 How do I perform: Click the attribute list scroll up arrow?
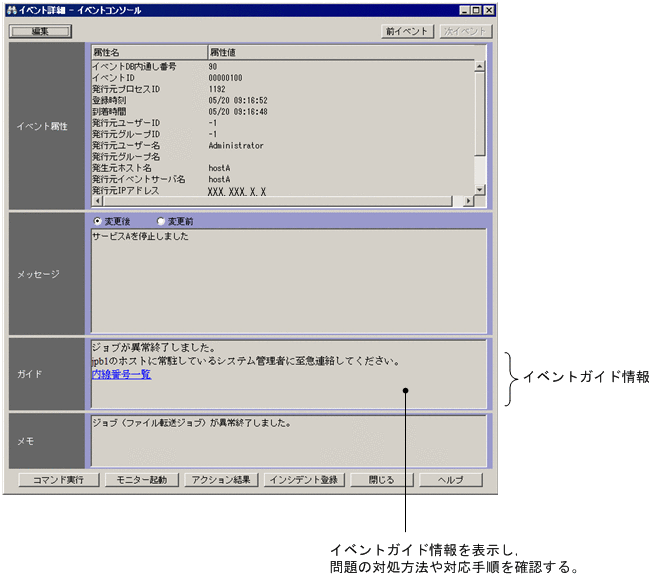(480, 66)
